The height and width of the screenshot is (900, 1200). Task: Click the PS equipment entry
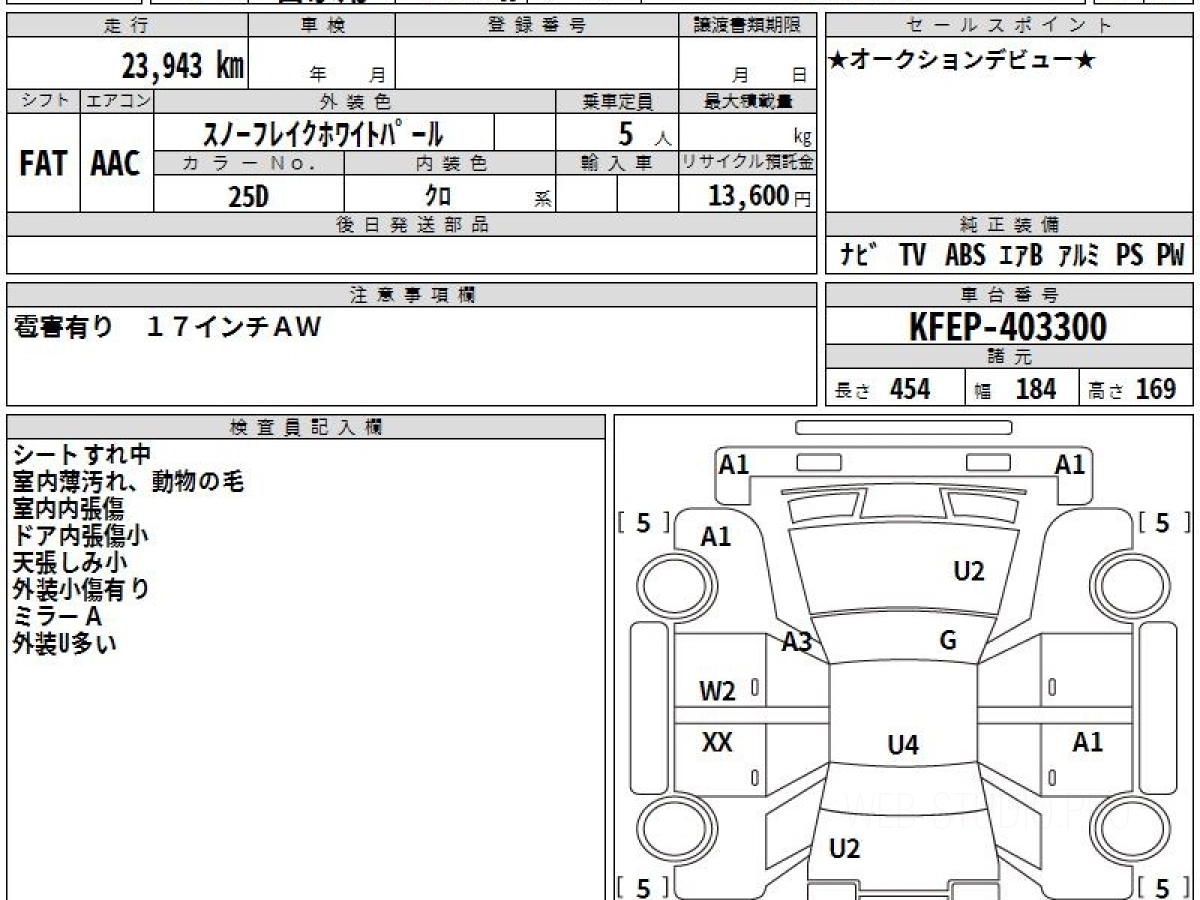tap(1130, 255)
